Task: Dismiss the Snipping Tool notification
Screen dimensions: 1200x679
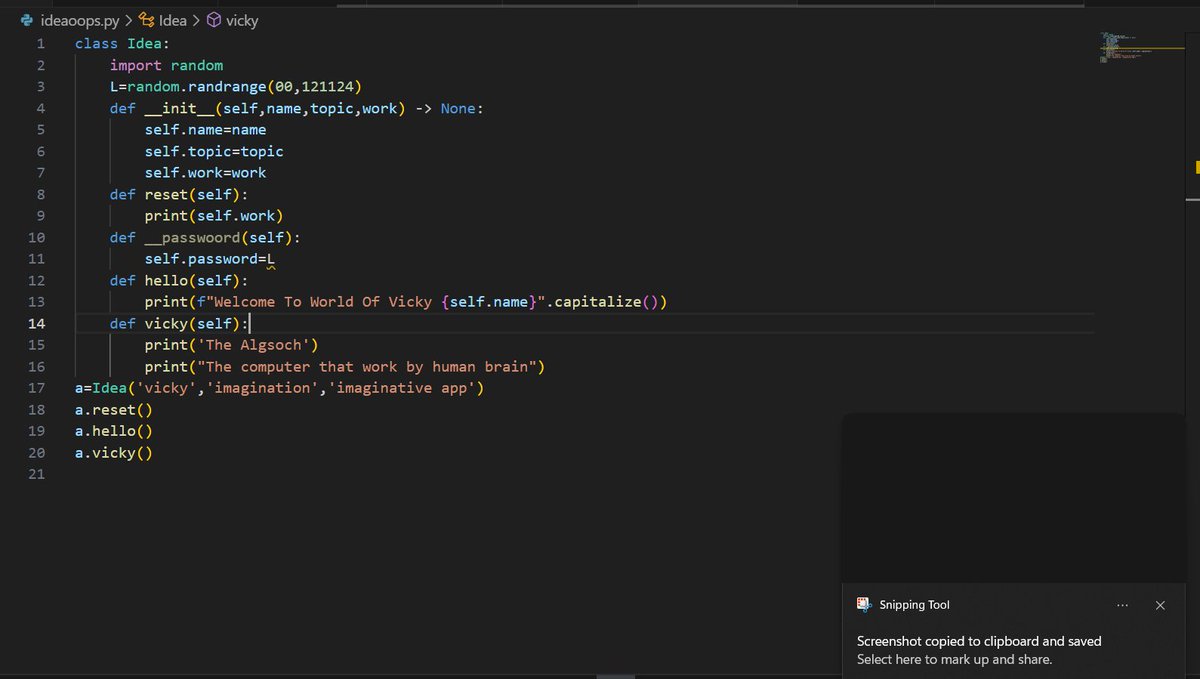Action: point(1160,605)
